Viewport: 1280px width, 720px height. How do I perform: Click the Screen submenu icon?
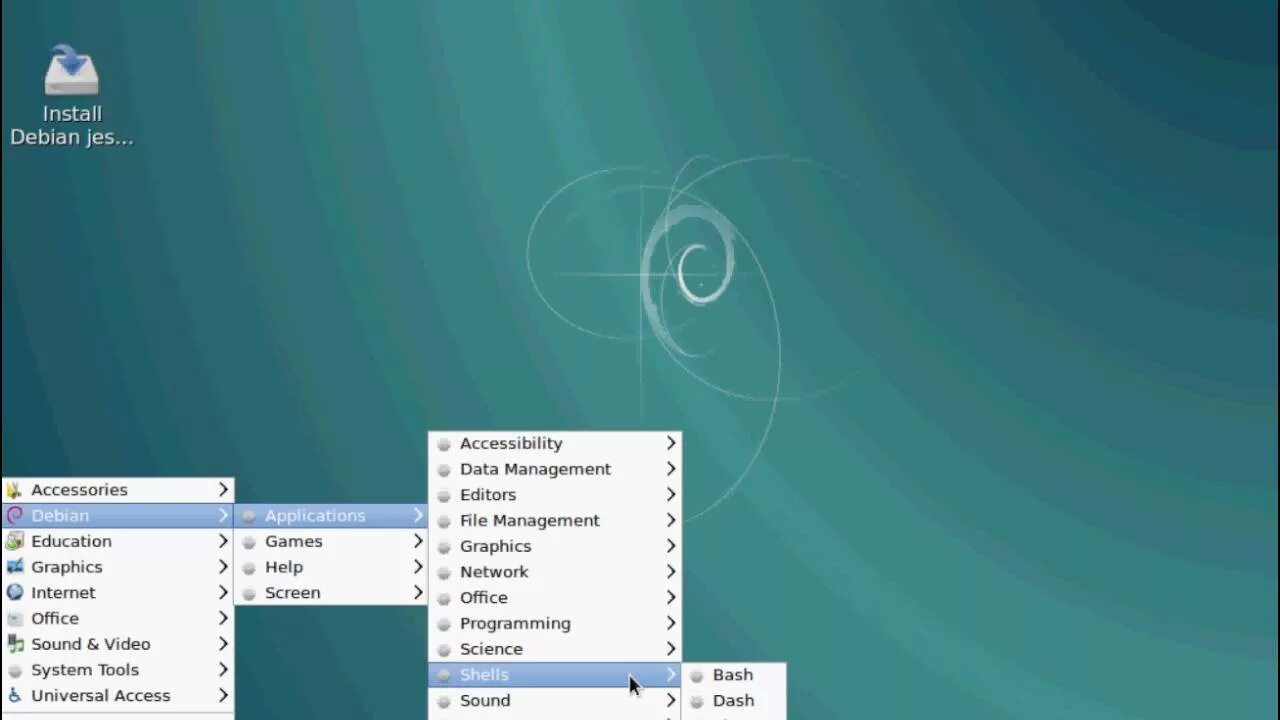click(249, 594)
